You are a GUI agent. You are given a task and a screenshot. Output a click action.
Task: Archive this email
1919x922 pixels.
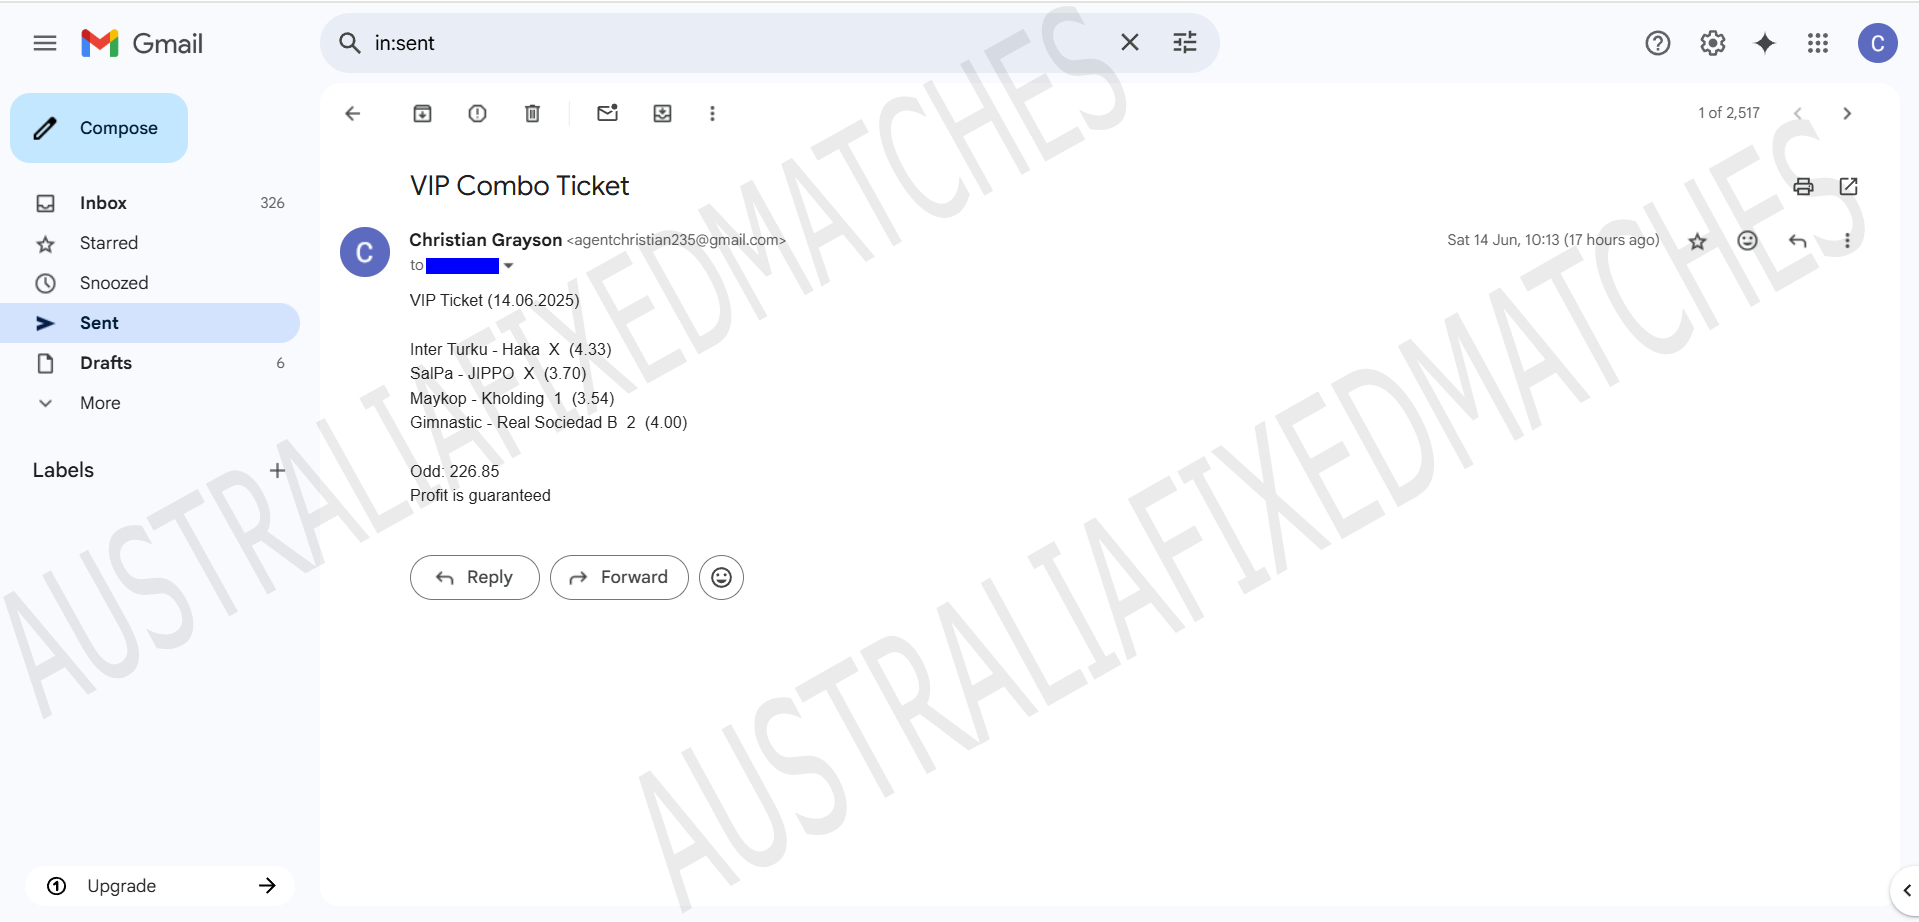pos(423,113)
